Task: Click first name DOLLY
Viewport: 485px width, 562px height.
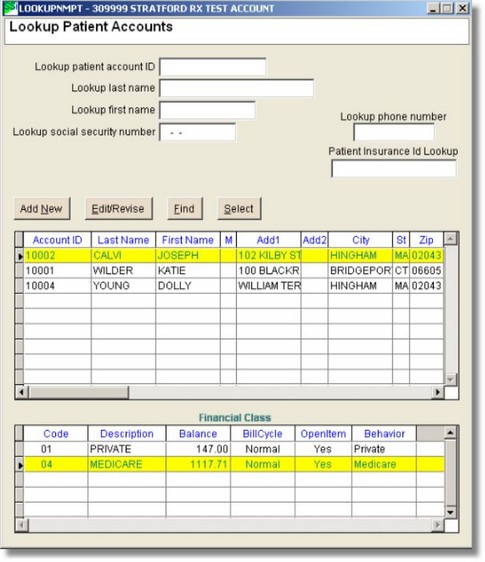Action: pyautogui.click(x=188, y=286)
